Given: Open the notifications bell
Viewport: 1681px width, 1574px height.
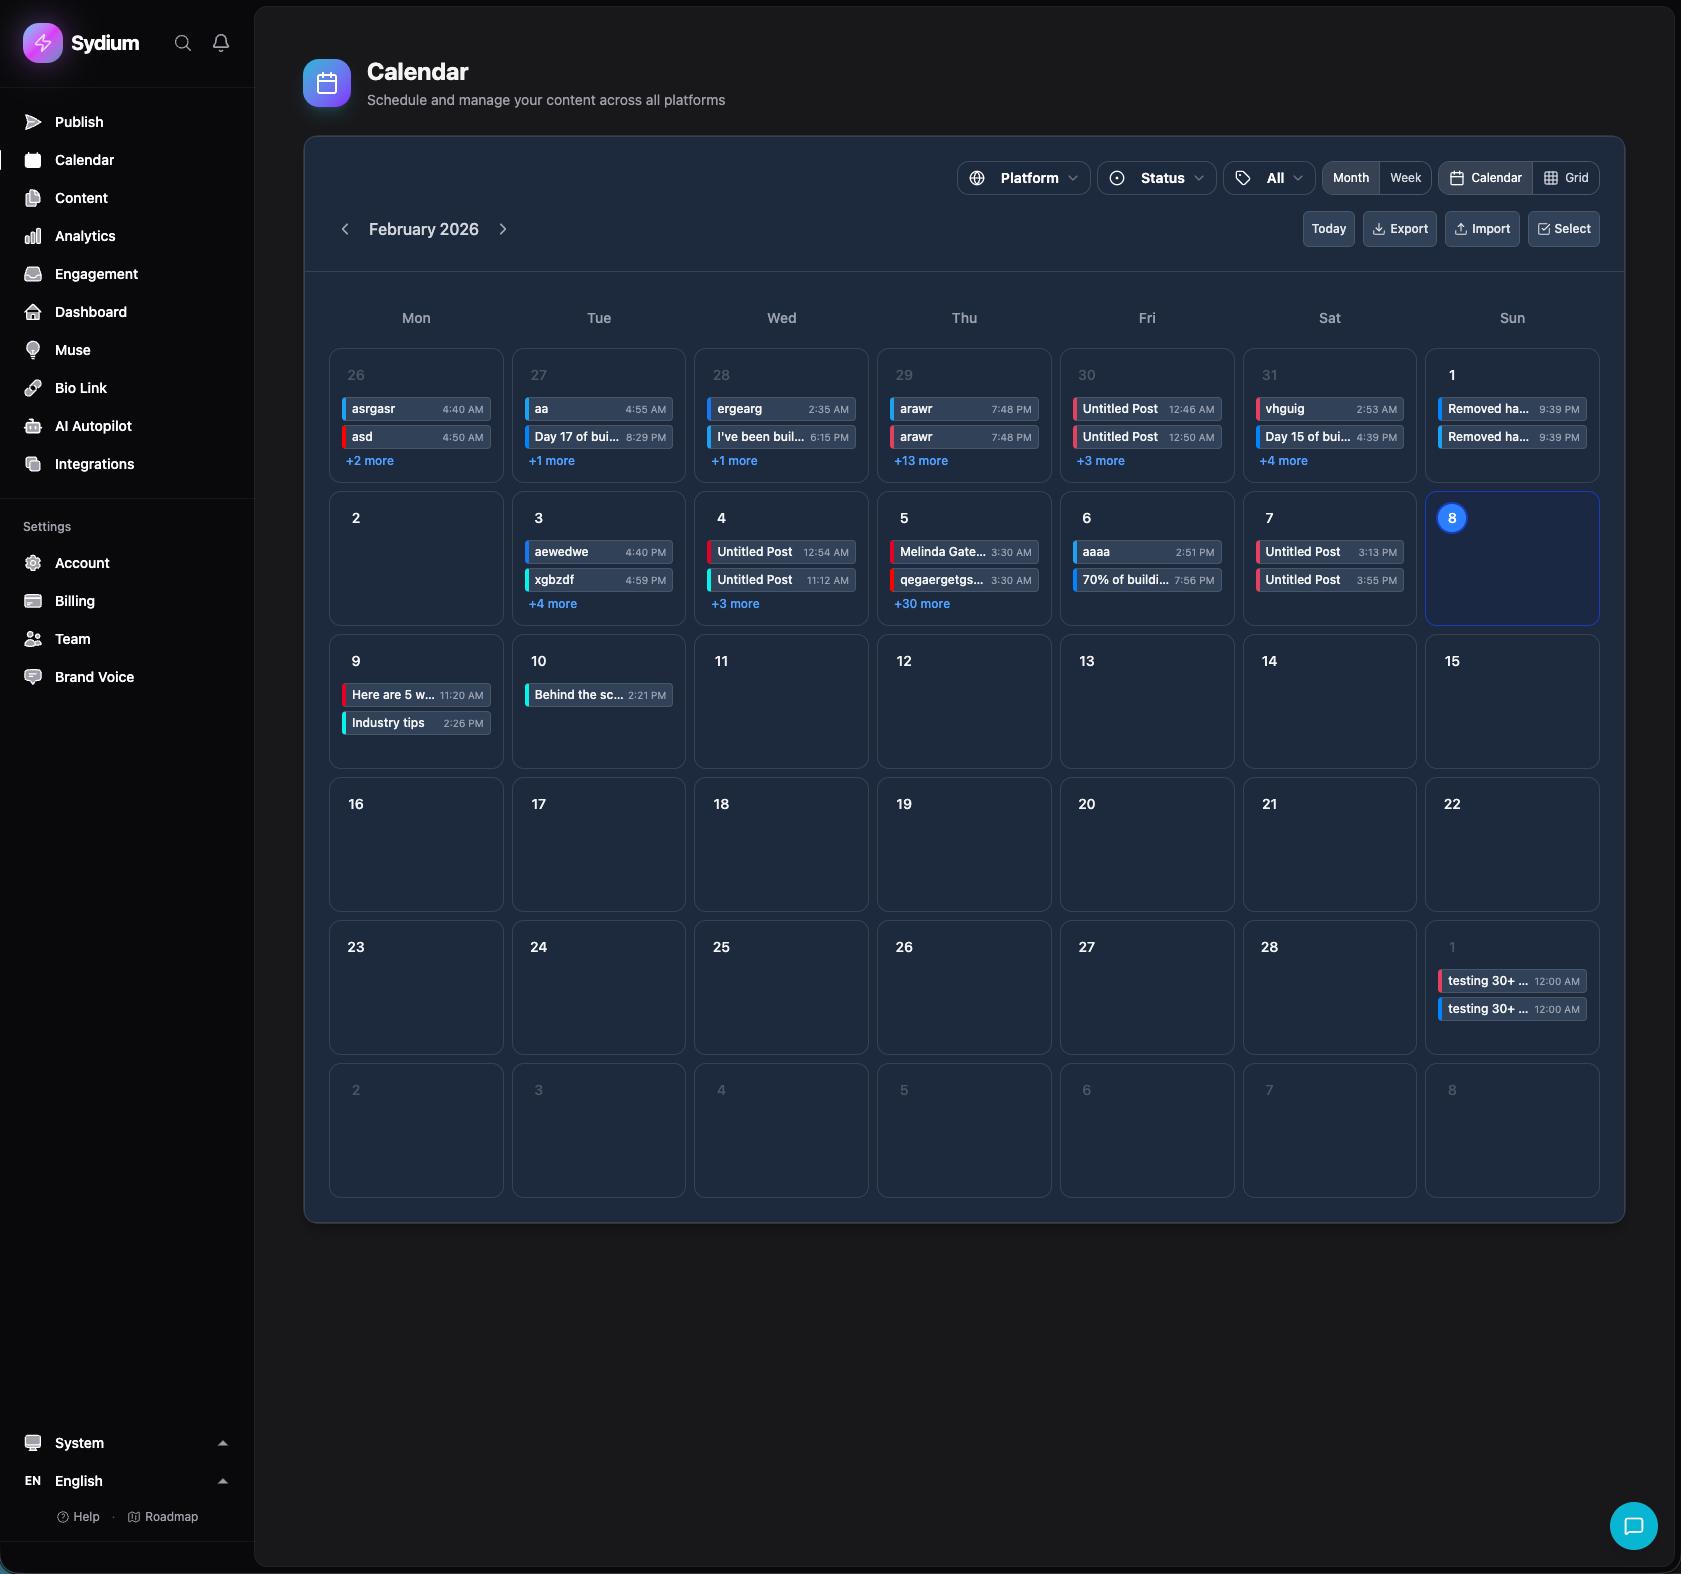Looking at the screenshot, I should (220, 43).
